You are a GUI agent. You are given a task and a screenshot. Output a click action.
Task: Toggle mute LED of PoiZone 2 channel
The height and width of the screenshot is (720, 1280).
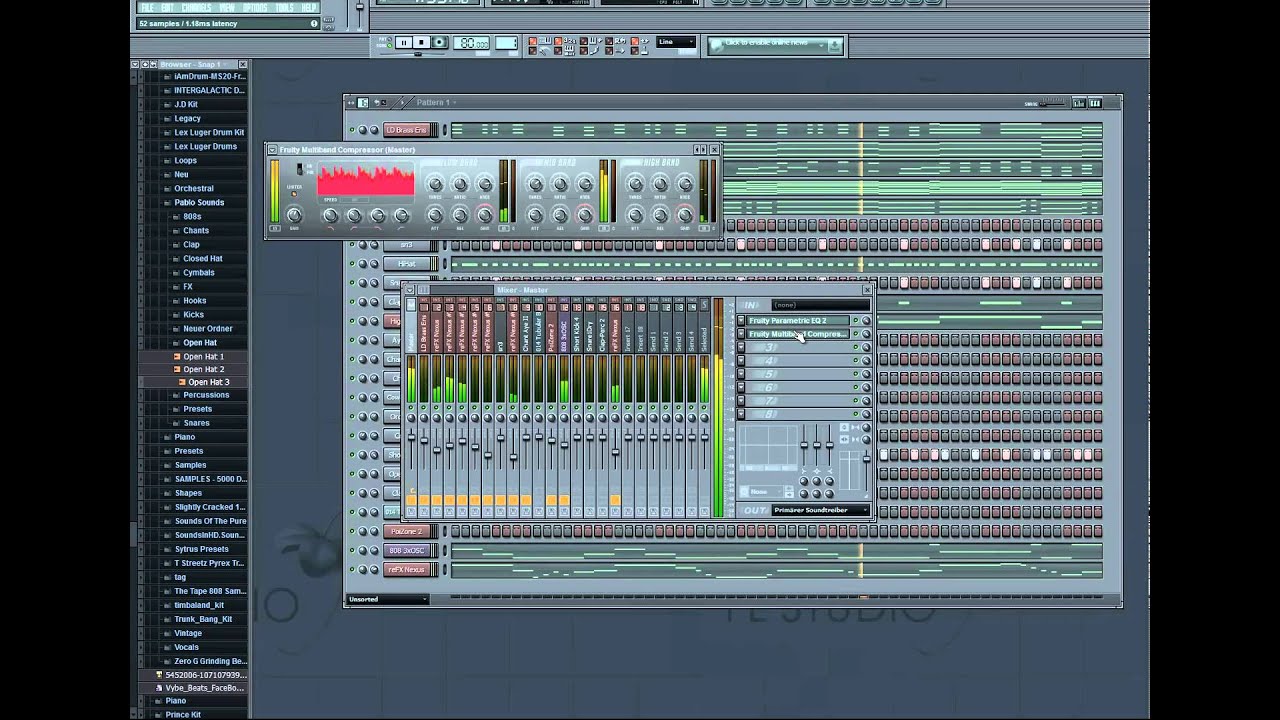click(352, 531)
